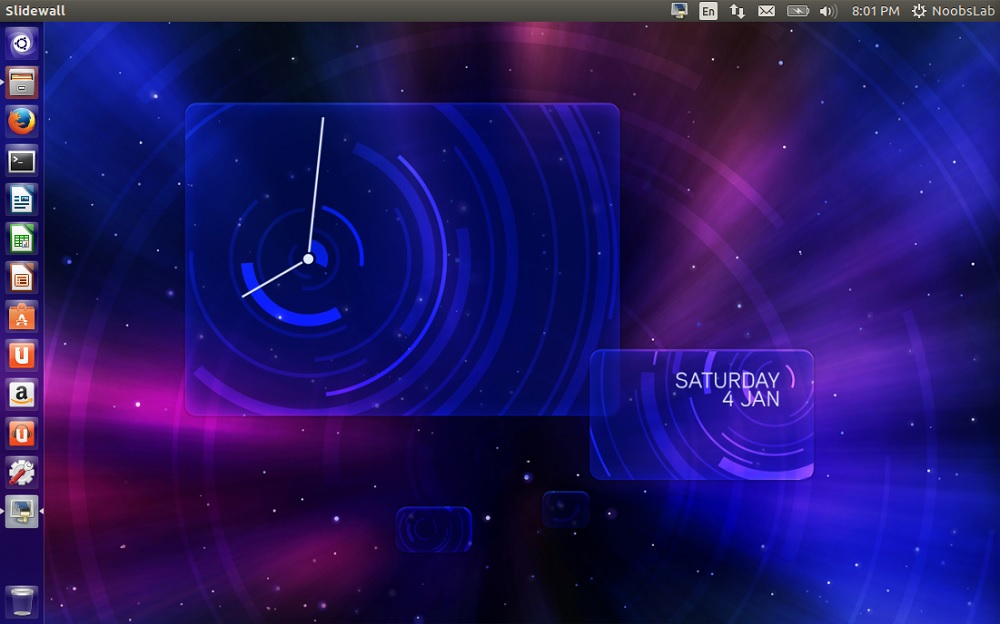This screenshot has width=1000, height=624.
Task: Launch LibreOffice Impress
Action: [22, 277]
